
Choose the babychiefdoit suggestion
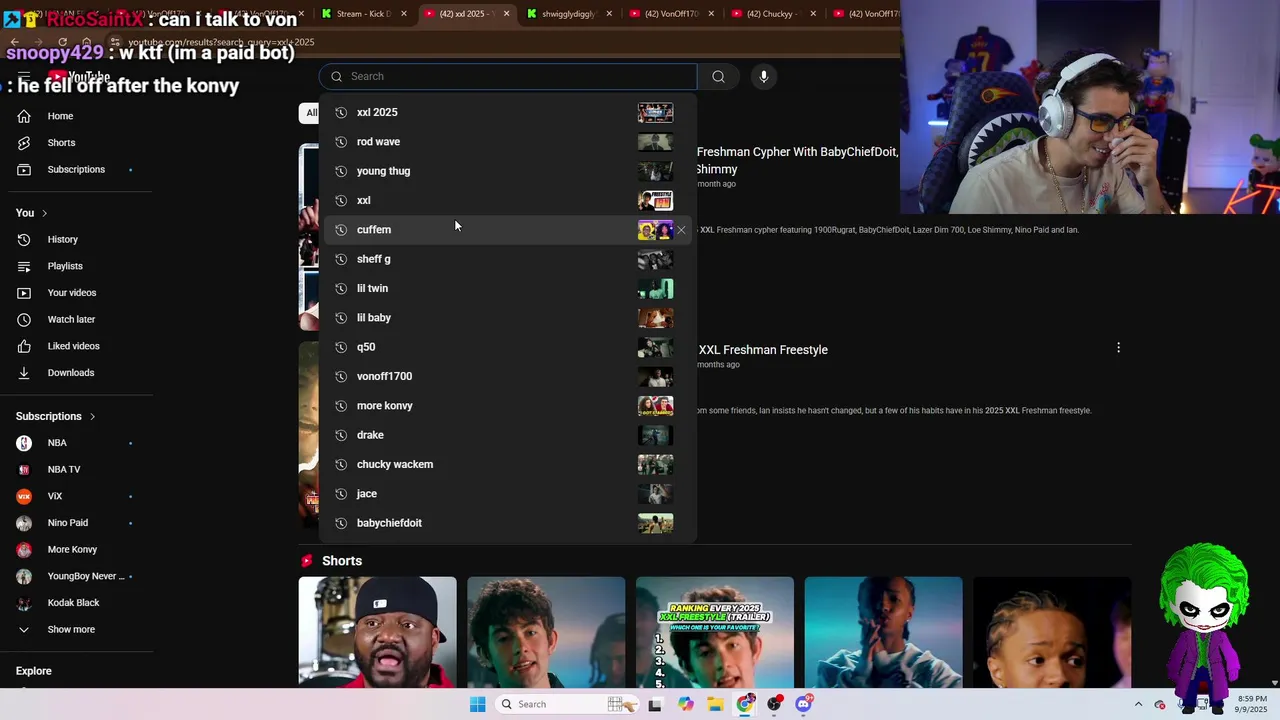pos(507,523)
